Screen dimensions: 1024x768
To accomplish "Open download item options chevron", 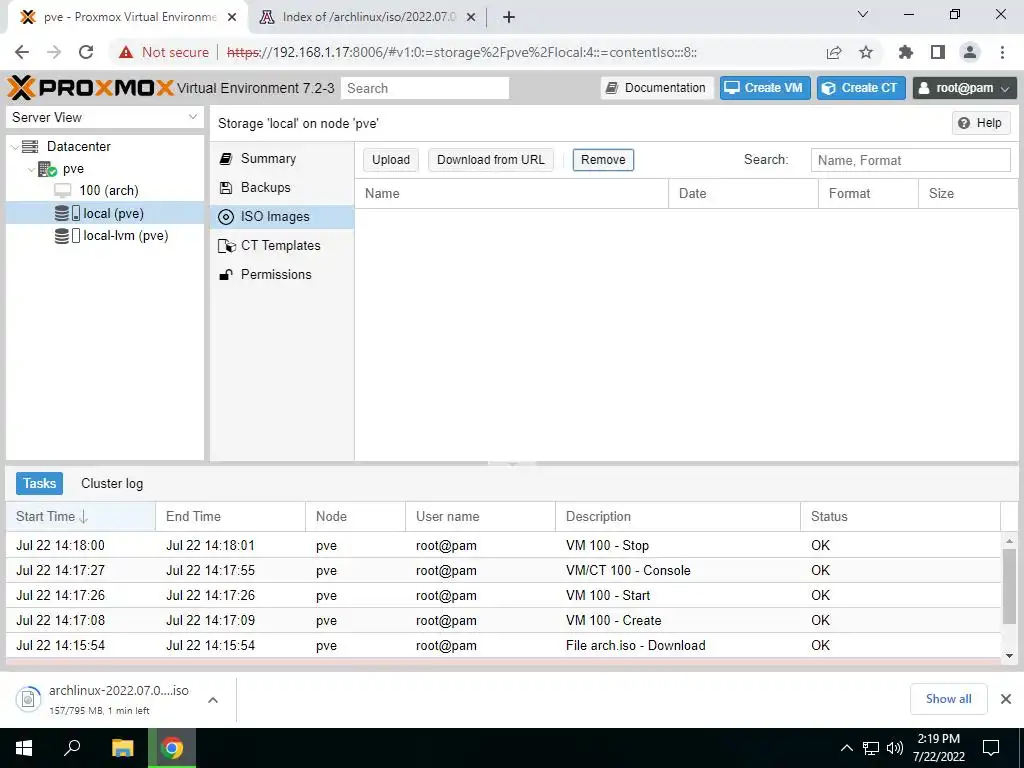I will click(213, 699).
